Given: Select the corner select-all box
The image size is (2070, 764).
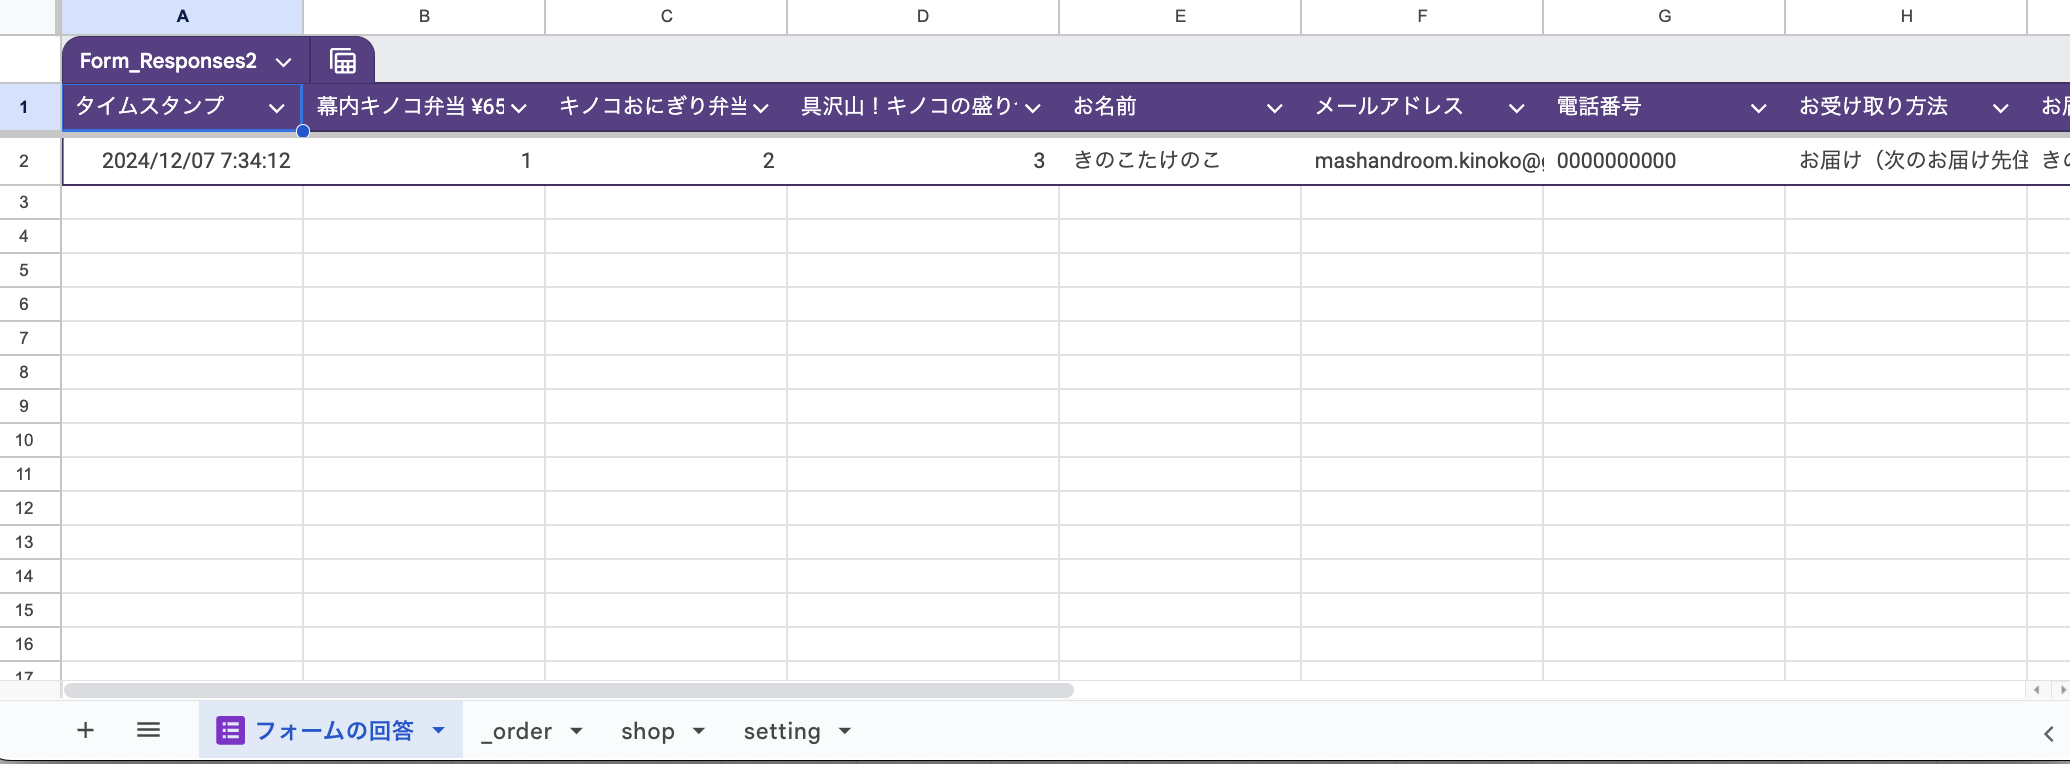Looking at the screenshot, I should click(x=30, y=16).
